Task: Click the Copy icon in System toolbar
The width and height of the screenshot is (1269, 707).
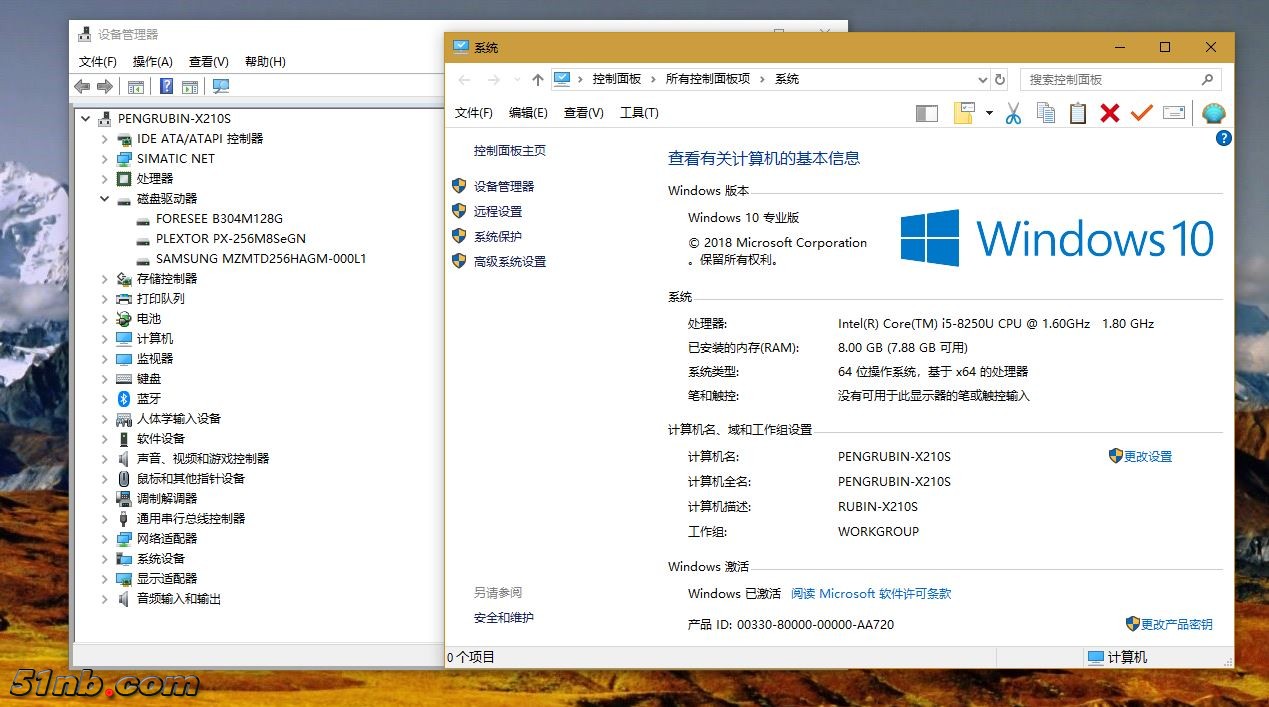Action: tap(1045, 113)
